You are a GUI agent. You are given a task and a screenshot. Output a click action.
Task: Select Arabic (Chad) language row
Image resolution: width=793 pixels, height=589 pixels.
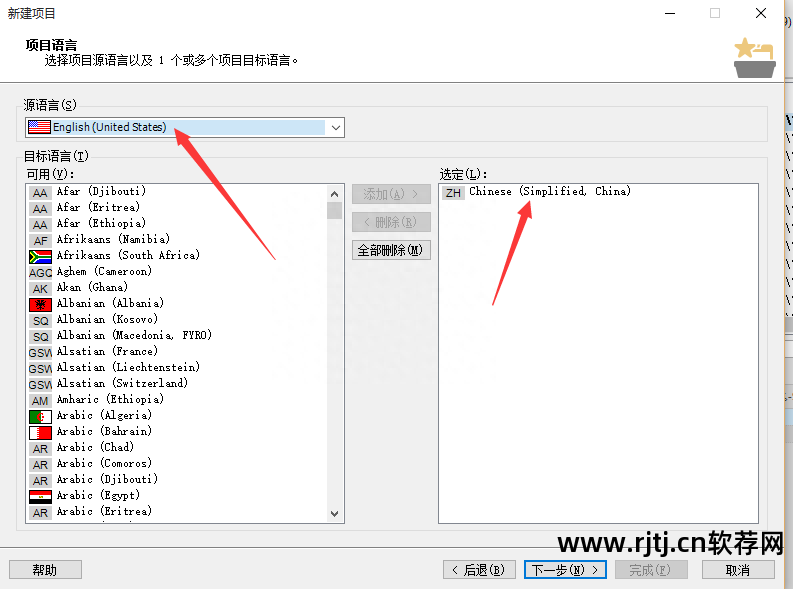(177, 447)
